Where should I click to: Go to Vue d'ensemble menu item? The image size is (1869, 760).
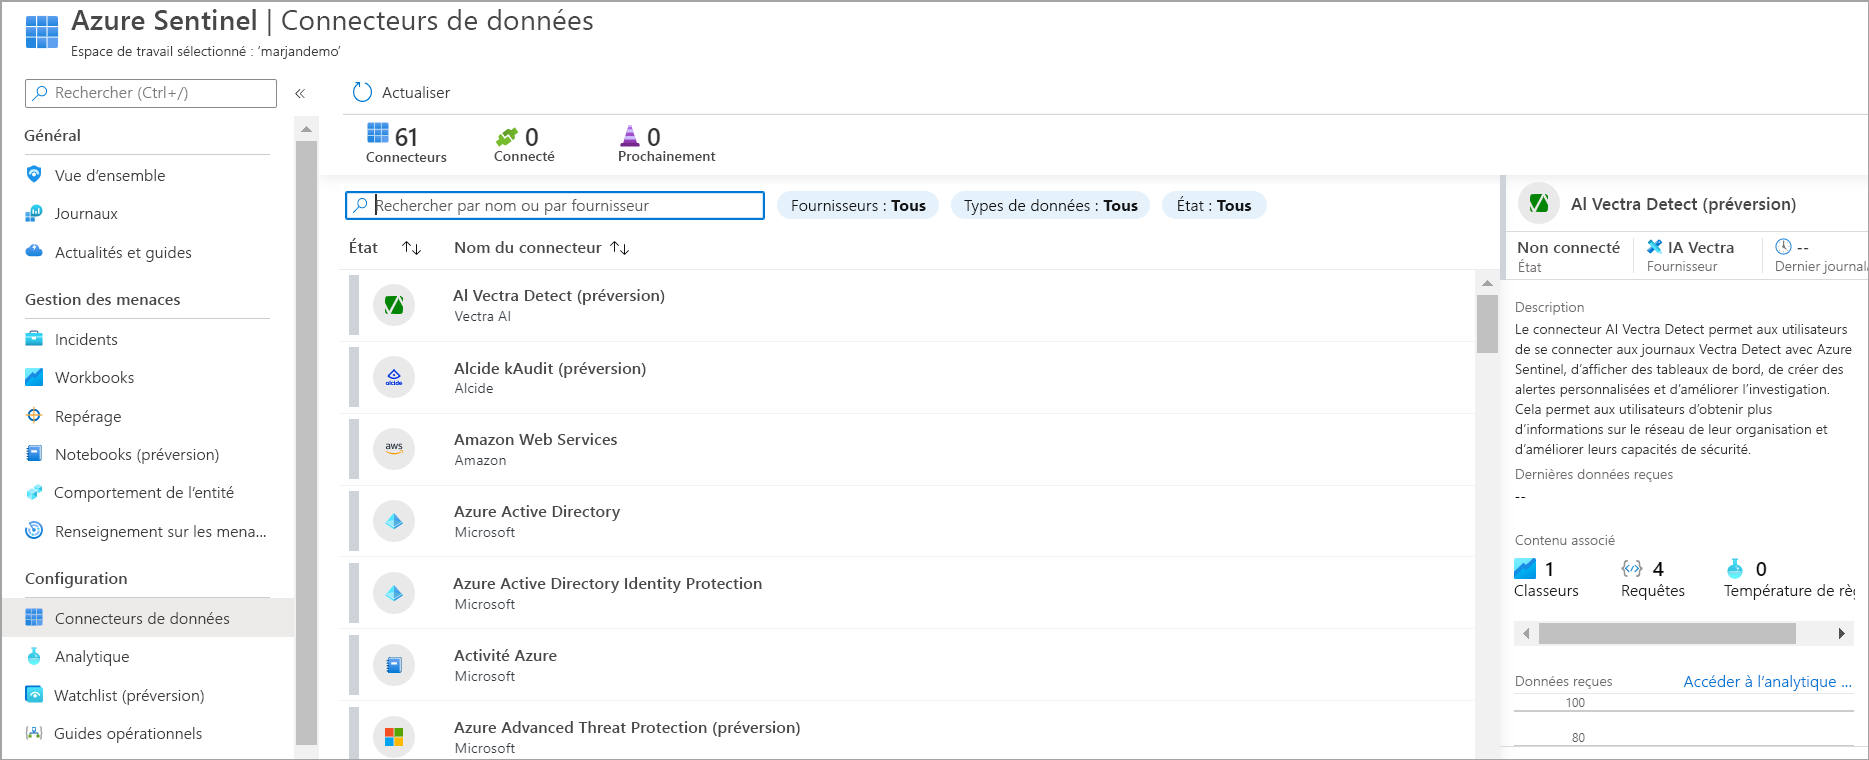(110, 175)
